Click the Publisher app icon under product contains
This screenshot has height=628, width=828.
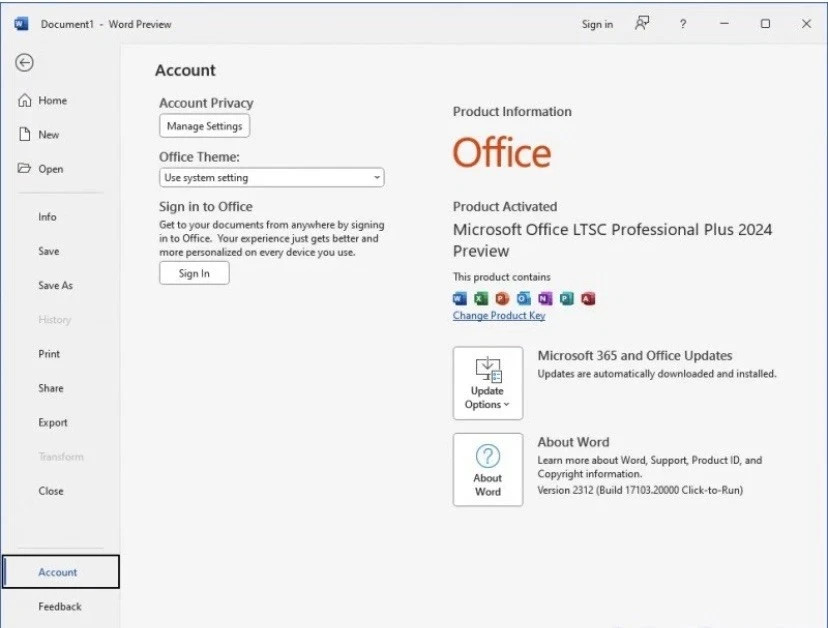[x=567, y=298]
